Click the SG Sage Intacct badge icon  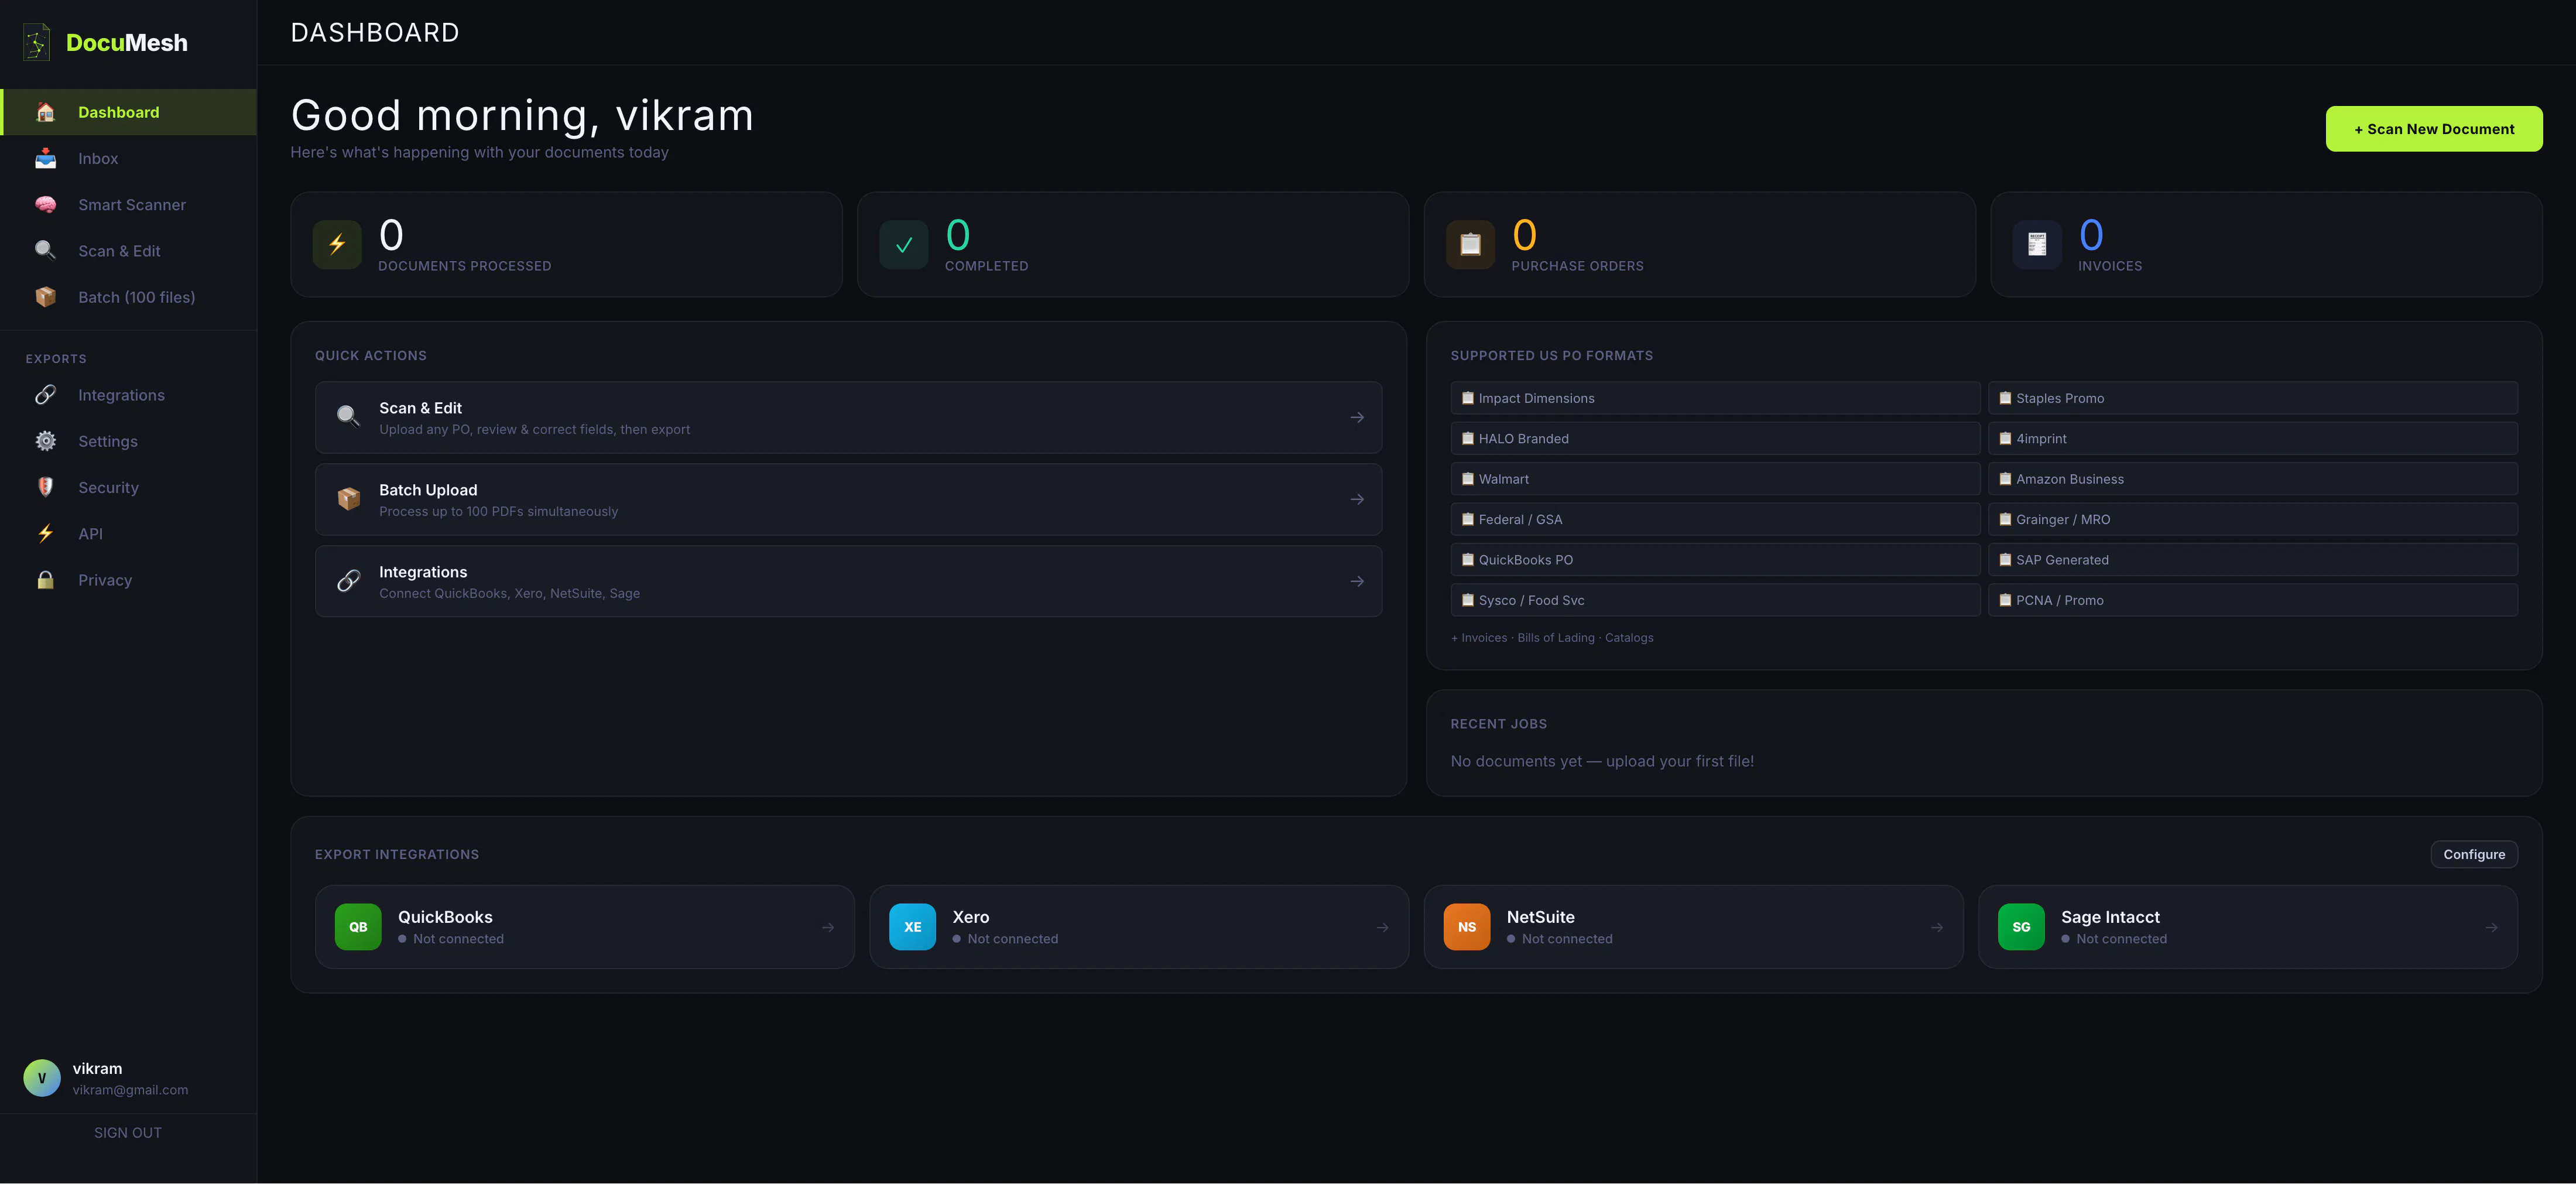click(x=2021, y=927)
